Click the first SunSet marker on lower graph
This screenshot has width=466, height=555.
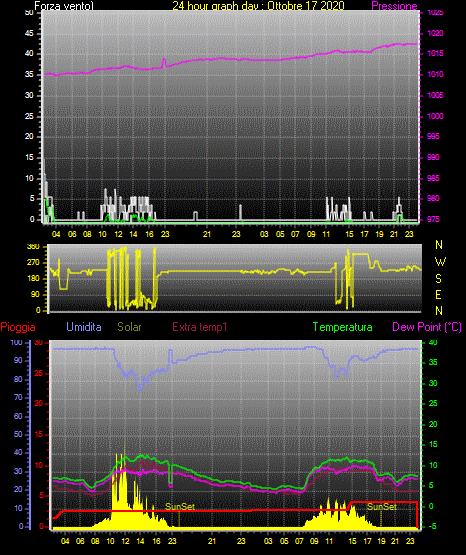point(180,507)
